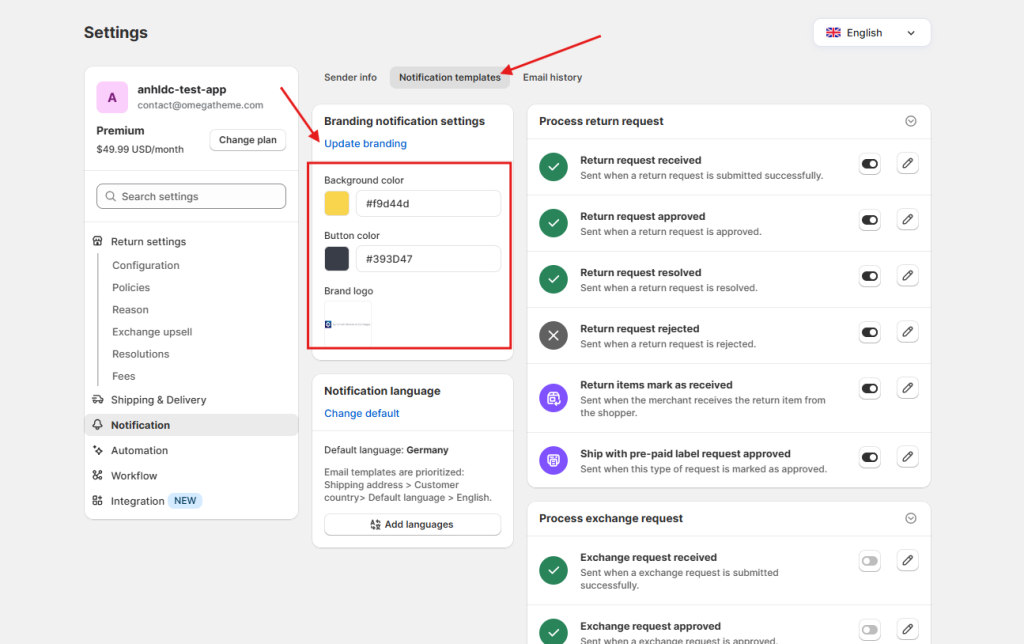Collapse the Process return request section
1024x644 pixels.
[910, 120]
